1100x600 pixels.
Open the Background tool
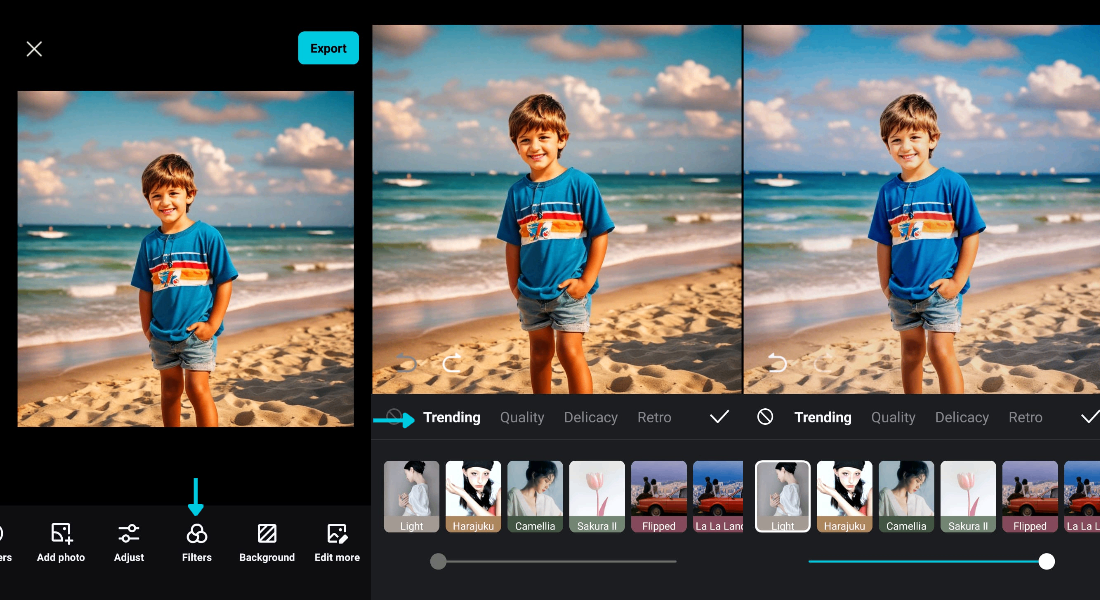point(267,542)
